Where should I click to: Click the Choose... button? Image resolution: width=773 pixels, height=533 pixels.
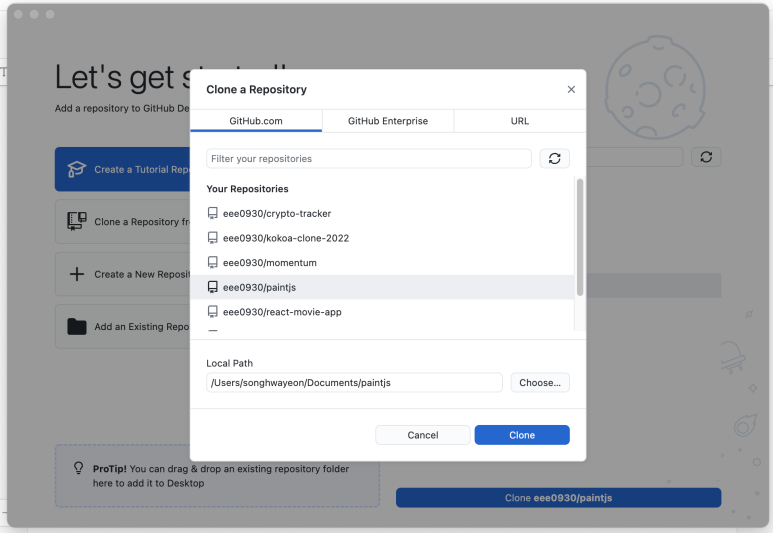540,383
